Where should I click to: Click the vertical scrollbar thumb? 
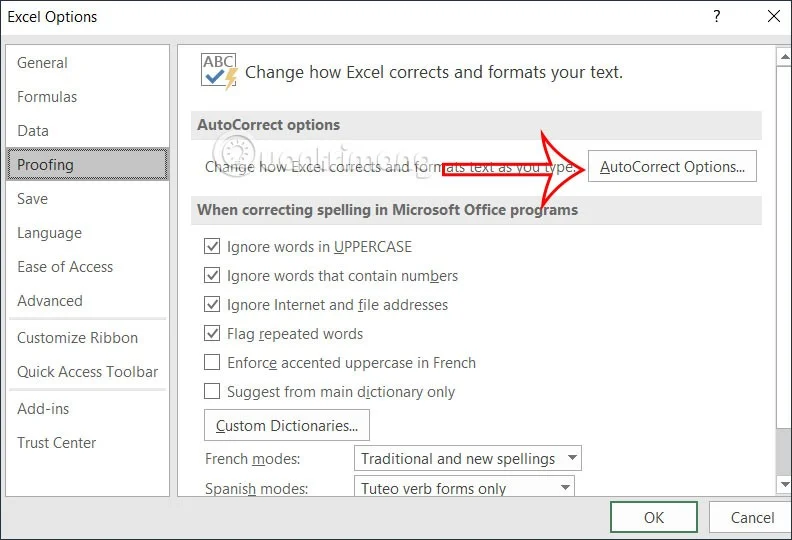[784, 451]
